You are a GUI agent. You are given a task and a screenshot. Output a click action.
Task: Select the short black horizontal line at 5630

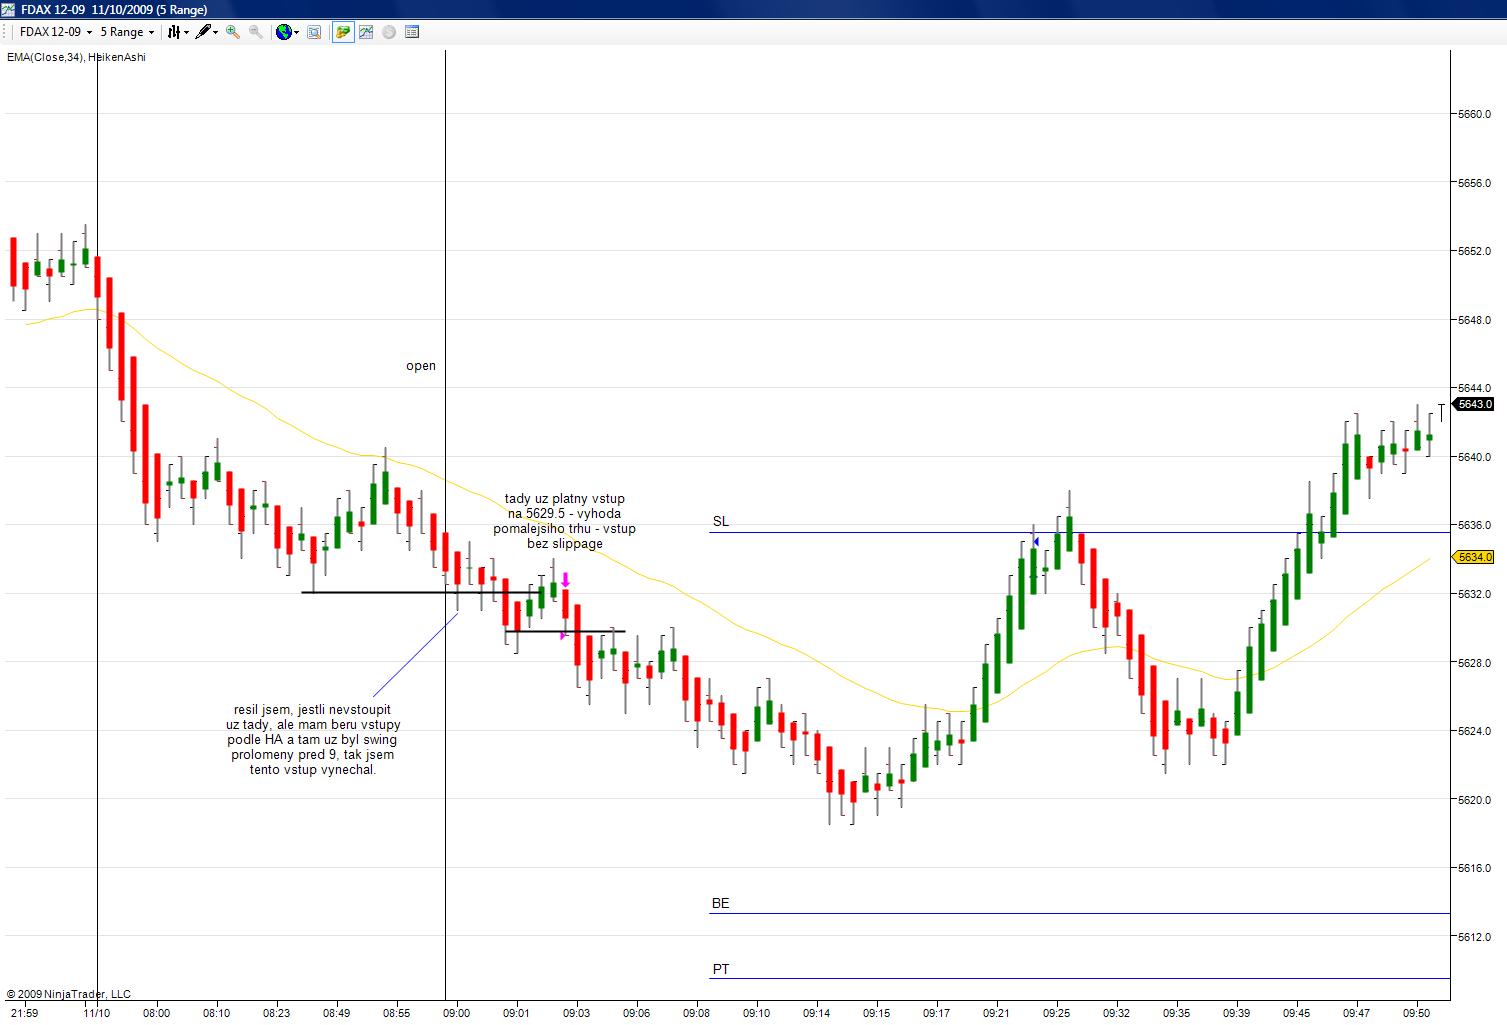565,631
